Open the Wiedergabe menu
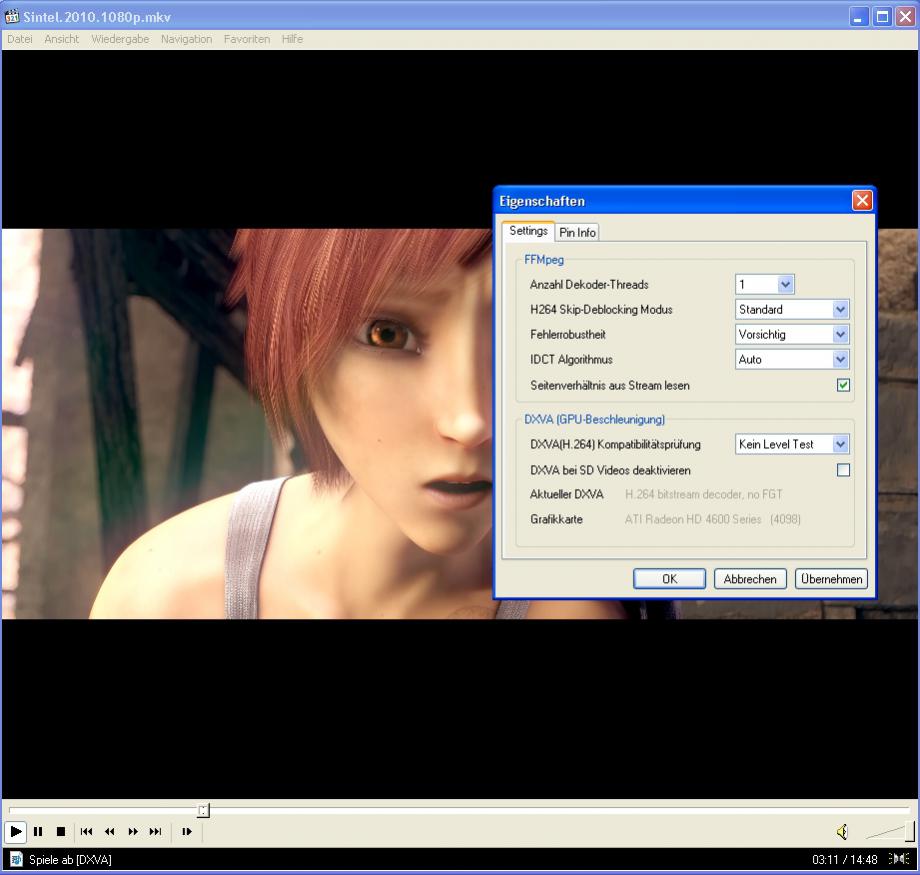 (x=120, y=39)
